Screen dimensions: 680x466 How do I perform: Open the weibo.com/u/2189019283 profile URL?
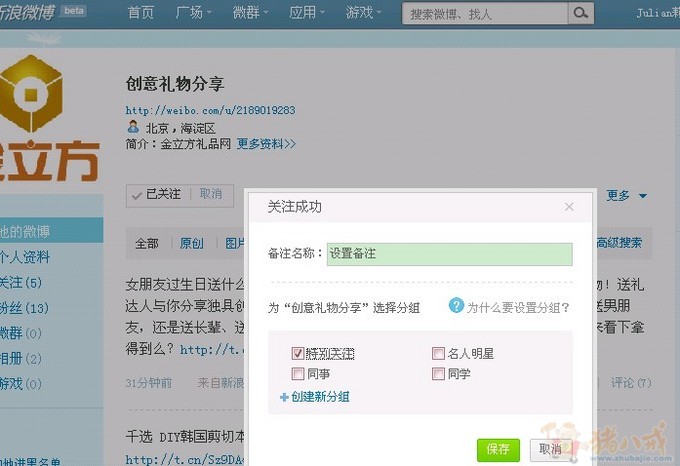click(x=210, y=110)
